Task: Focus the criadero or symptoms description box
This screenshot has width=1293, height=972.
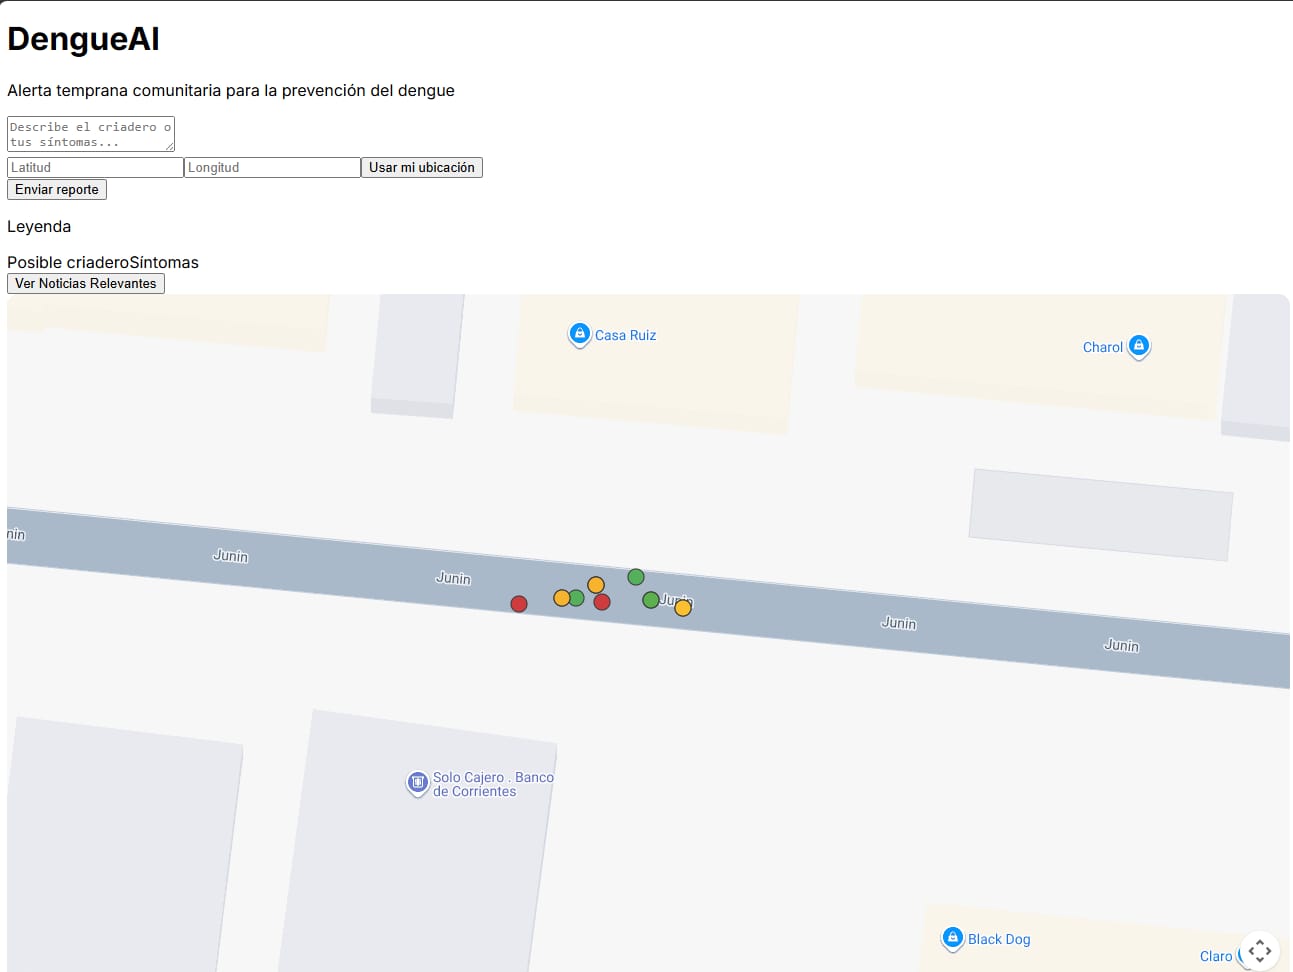Action: click(90, 134)
